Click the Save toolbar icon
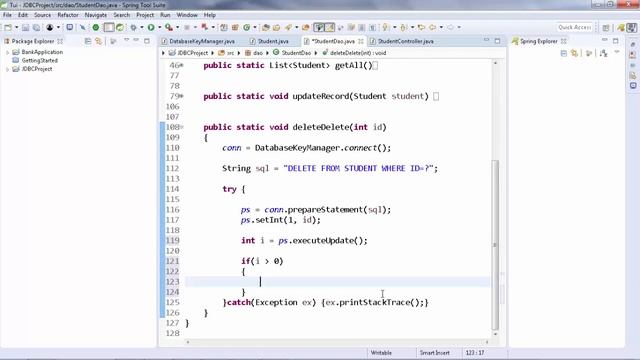 pos(25,27)
